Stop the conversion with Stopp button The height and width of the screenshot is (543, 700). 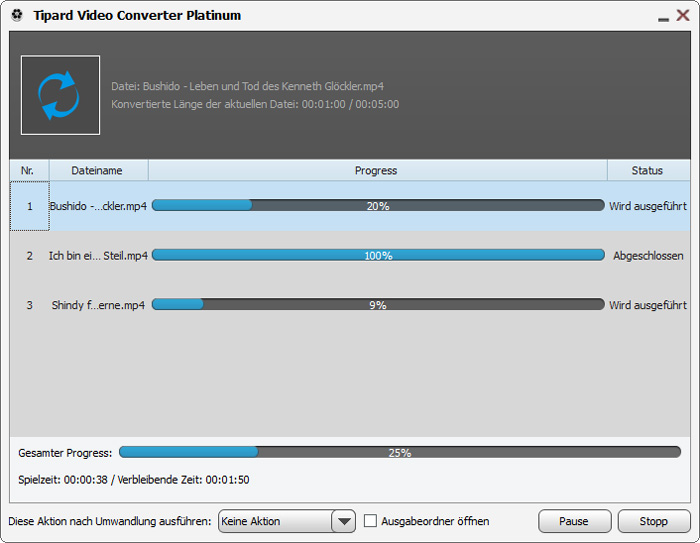pos(654,521)
